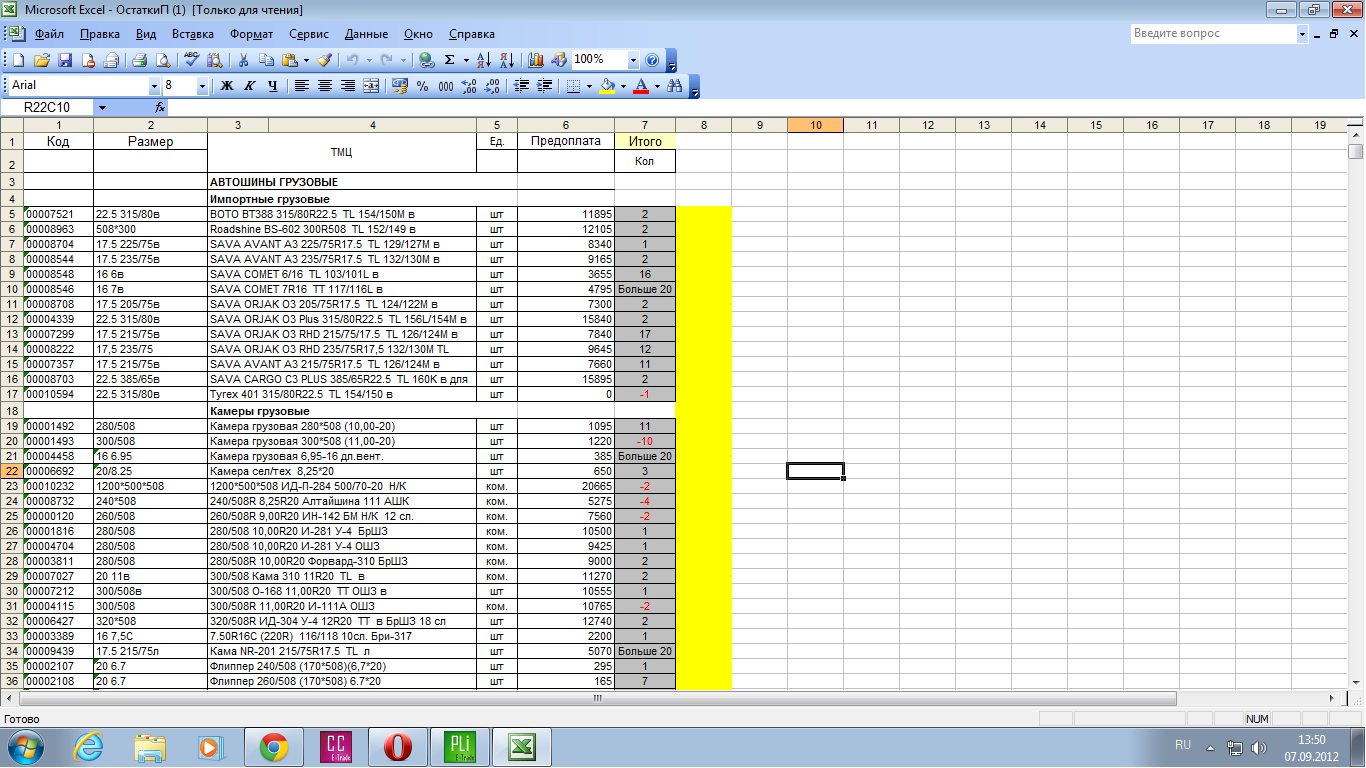Open the Borders style dropdown arrow
Image resolution: width=1366 pixels, height=768 pixels.
pyautogui.click(x=589, y=86)
